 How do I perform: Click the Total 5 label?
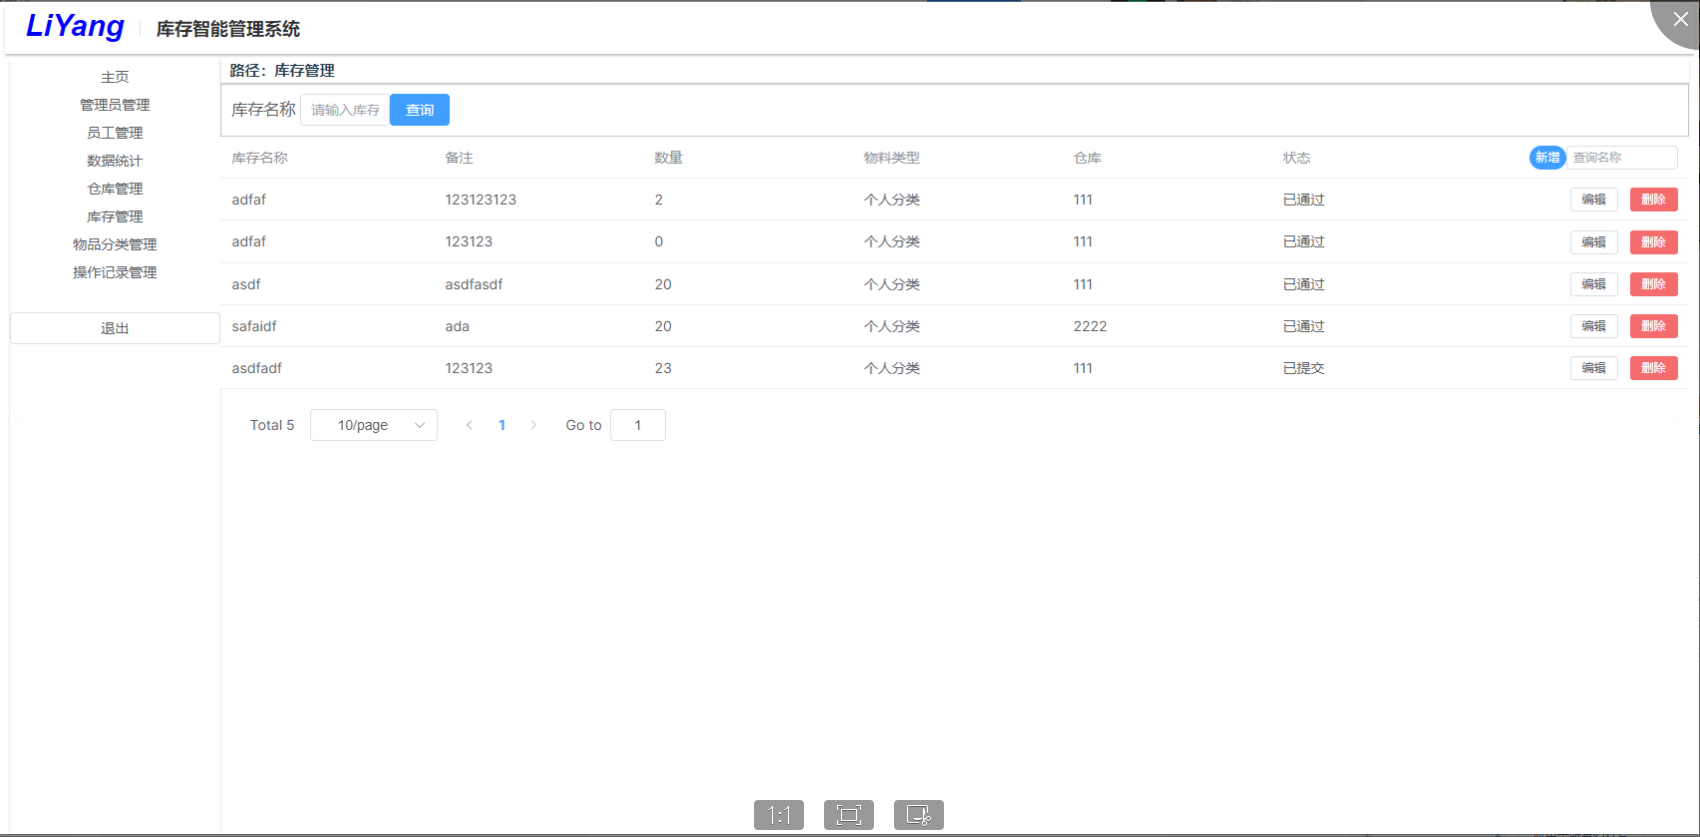coord(272,425)
